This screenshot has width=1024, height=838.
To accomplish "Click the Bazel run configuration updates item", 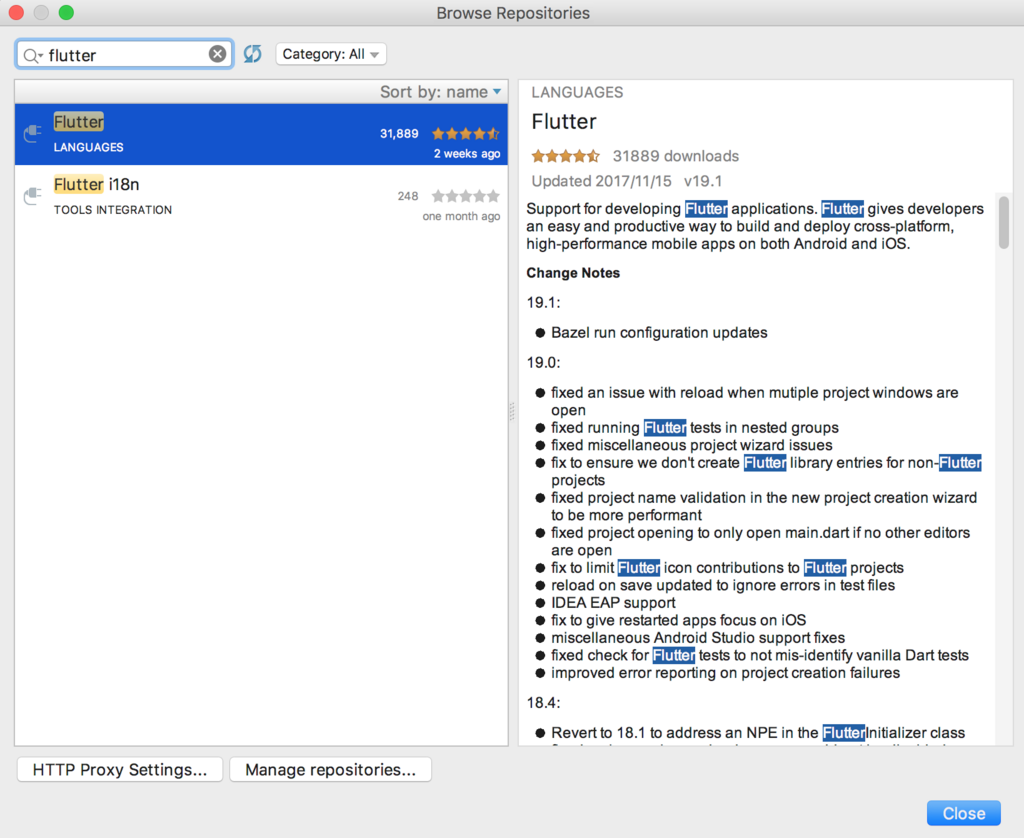I will (659, 332).
